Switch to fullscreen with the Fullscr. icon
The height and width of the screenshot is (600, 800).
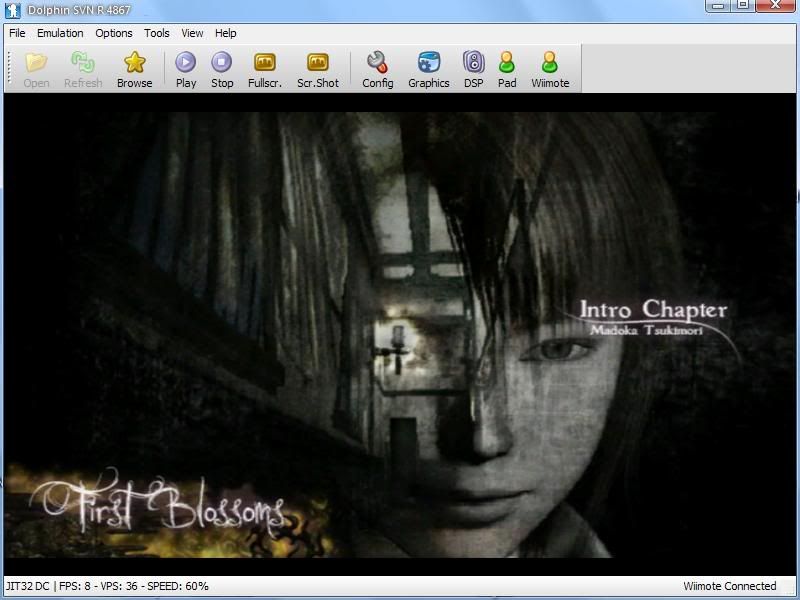265,62
